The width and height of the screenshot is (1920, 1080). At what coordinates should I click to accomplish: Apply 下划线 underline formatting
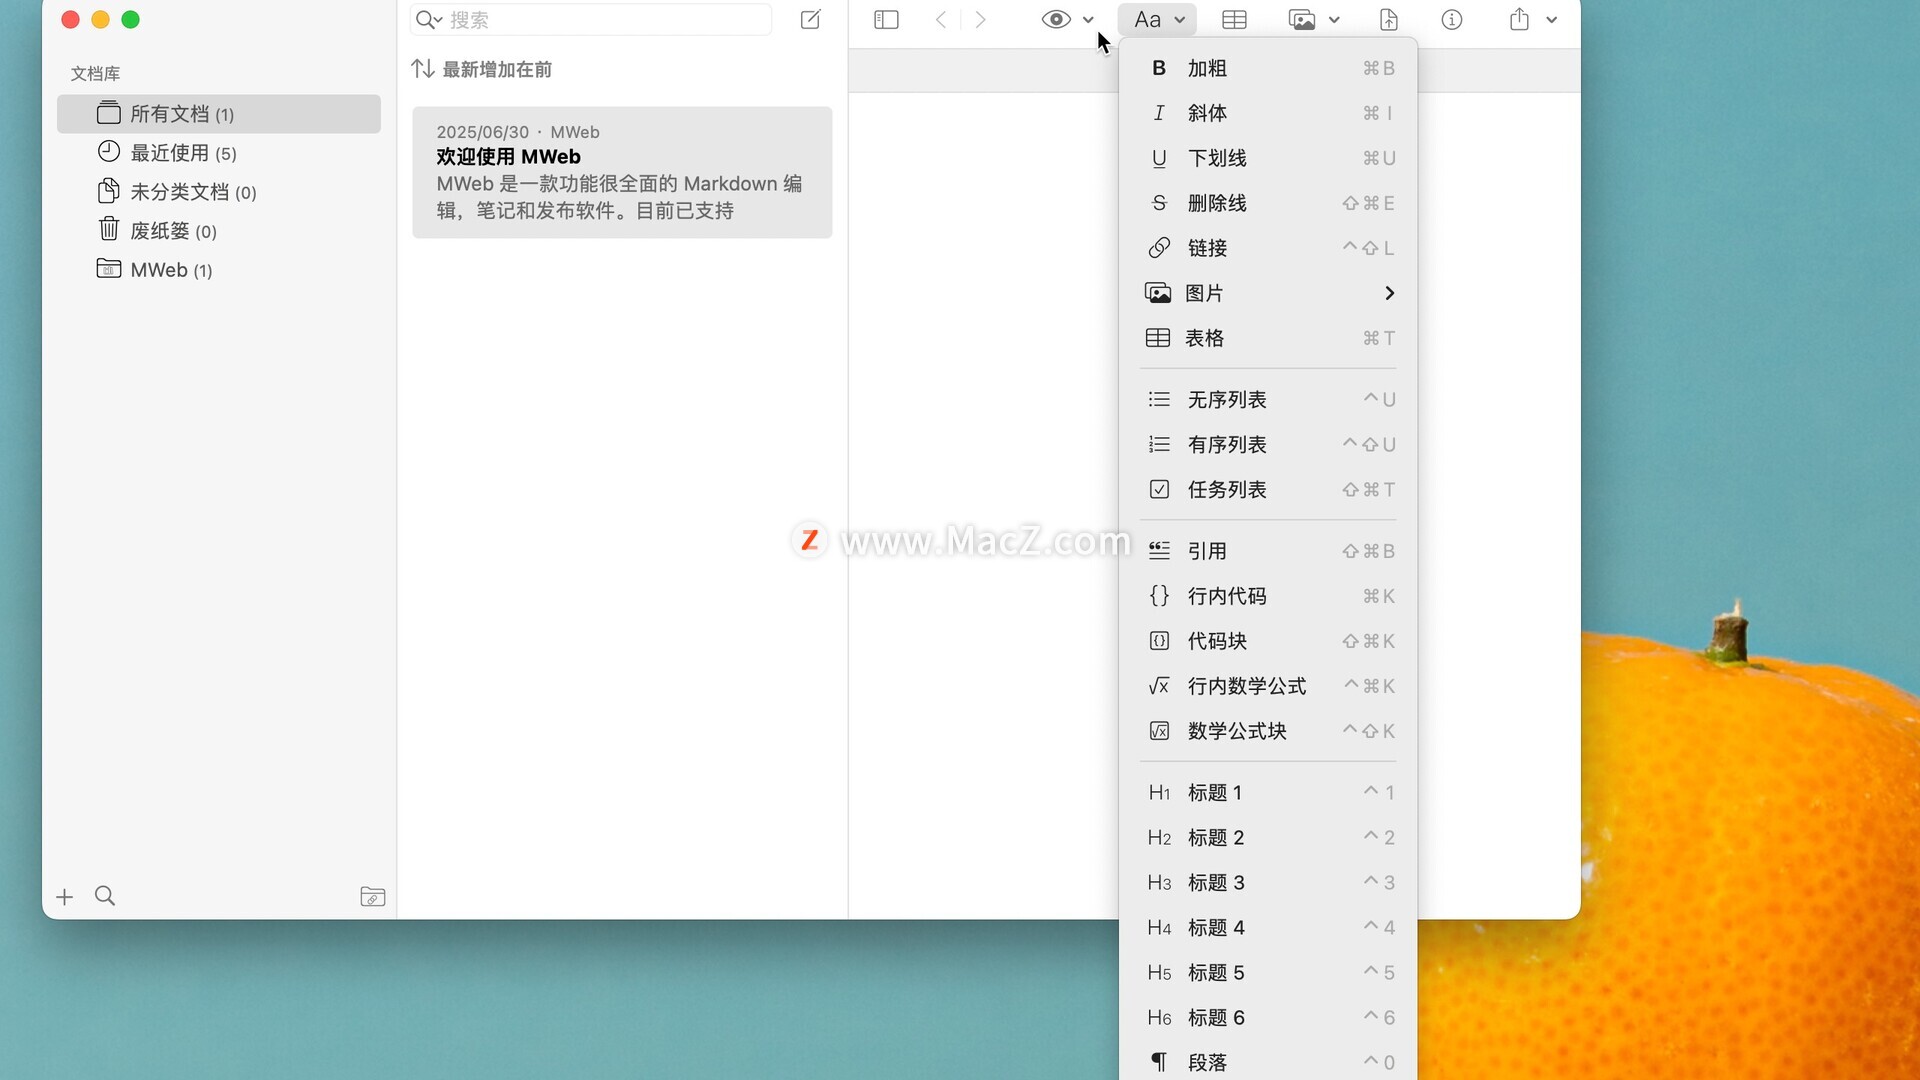tap(1268, 158)
